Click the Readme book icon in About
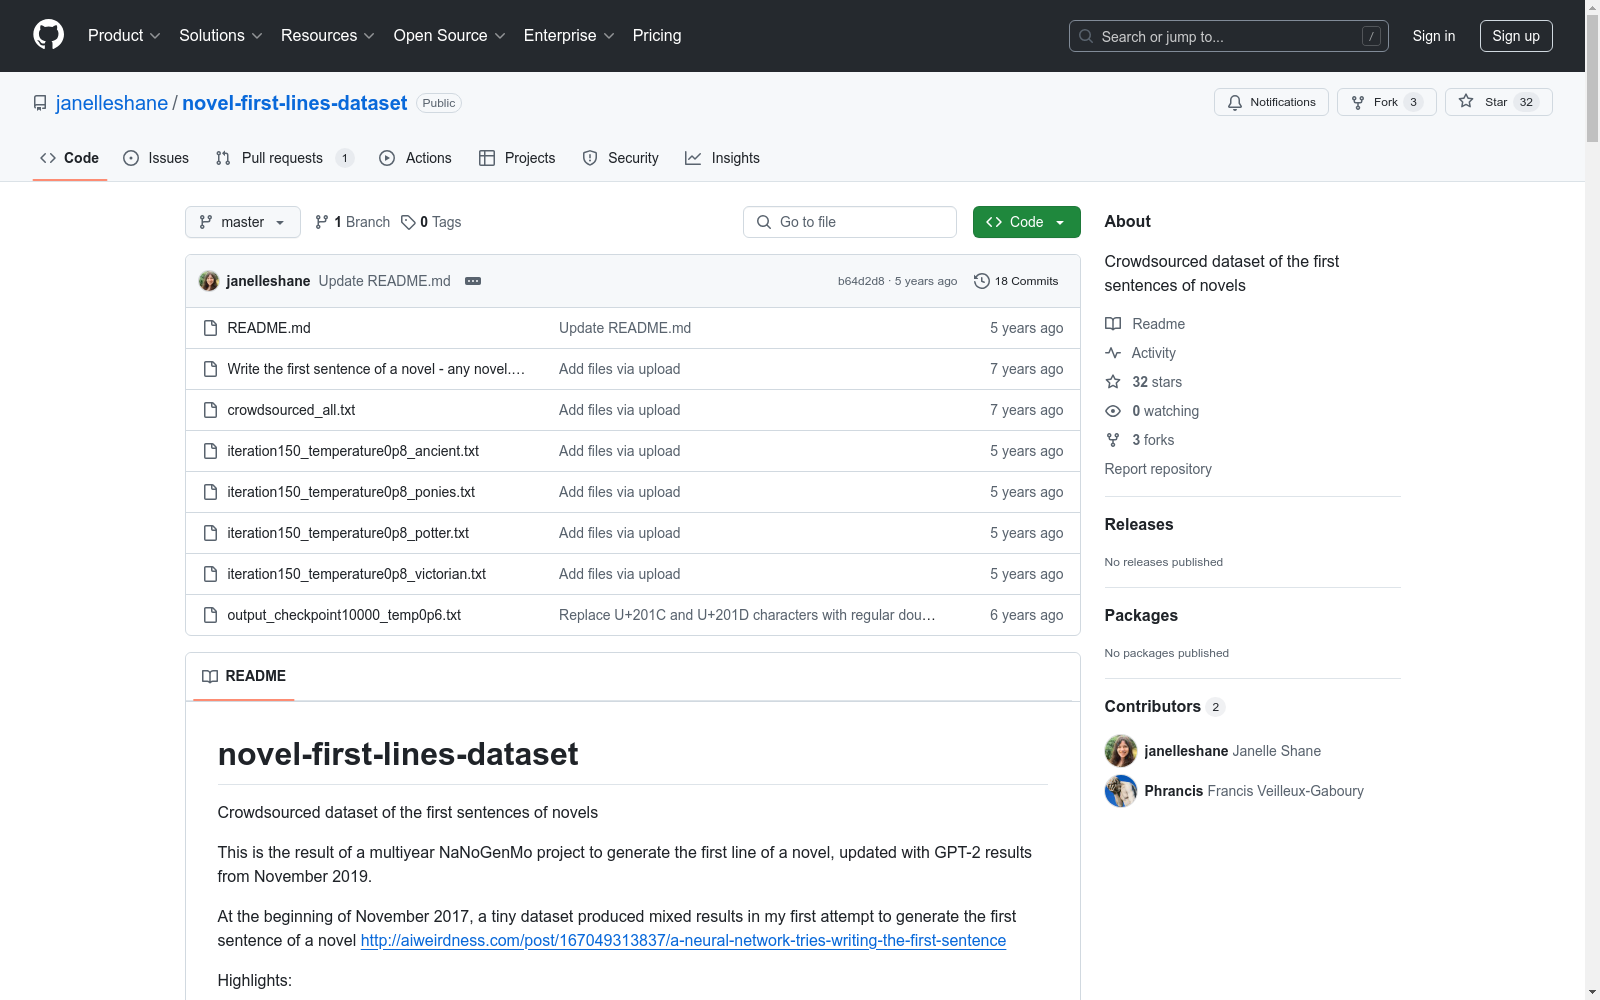This screenshot has width=1600, height=1000. coord(1113,324)
